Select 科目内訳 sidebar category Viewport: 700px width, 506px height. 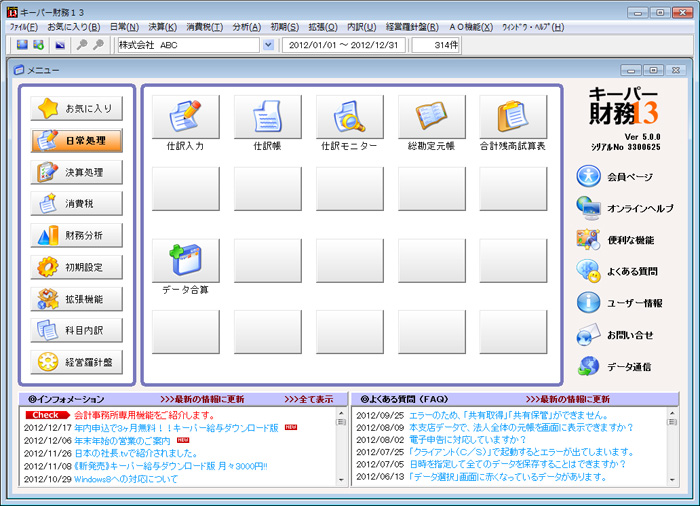(76, 330)
